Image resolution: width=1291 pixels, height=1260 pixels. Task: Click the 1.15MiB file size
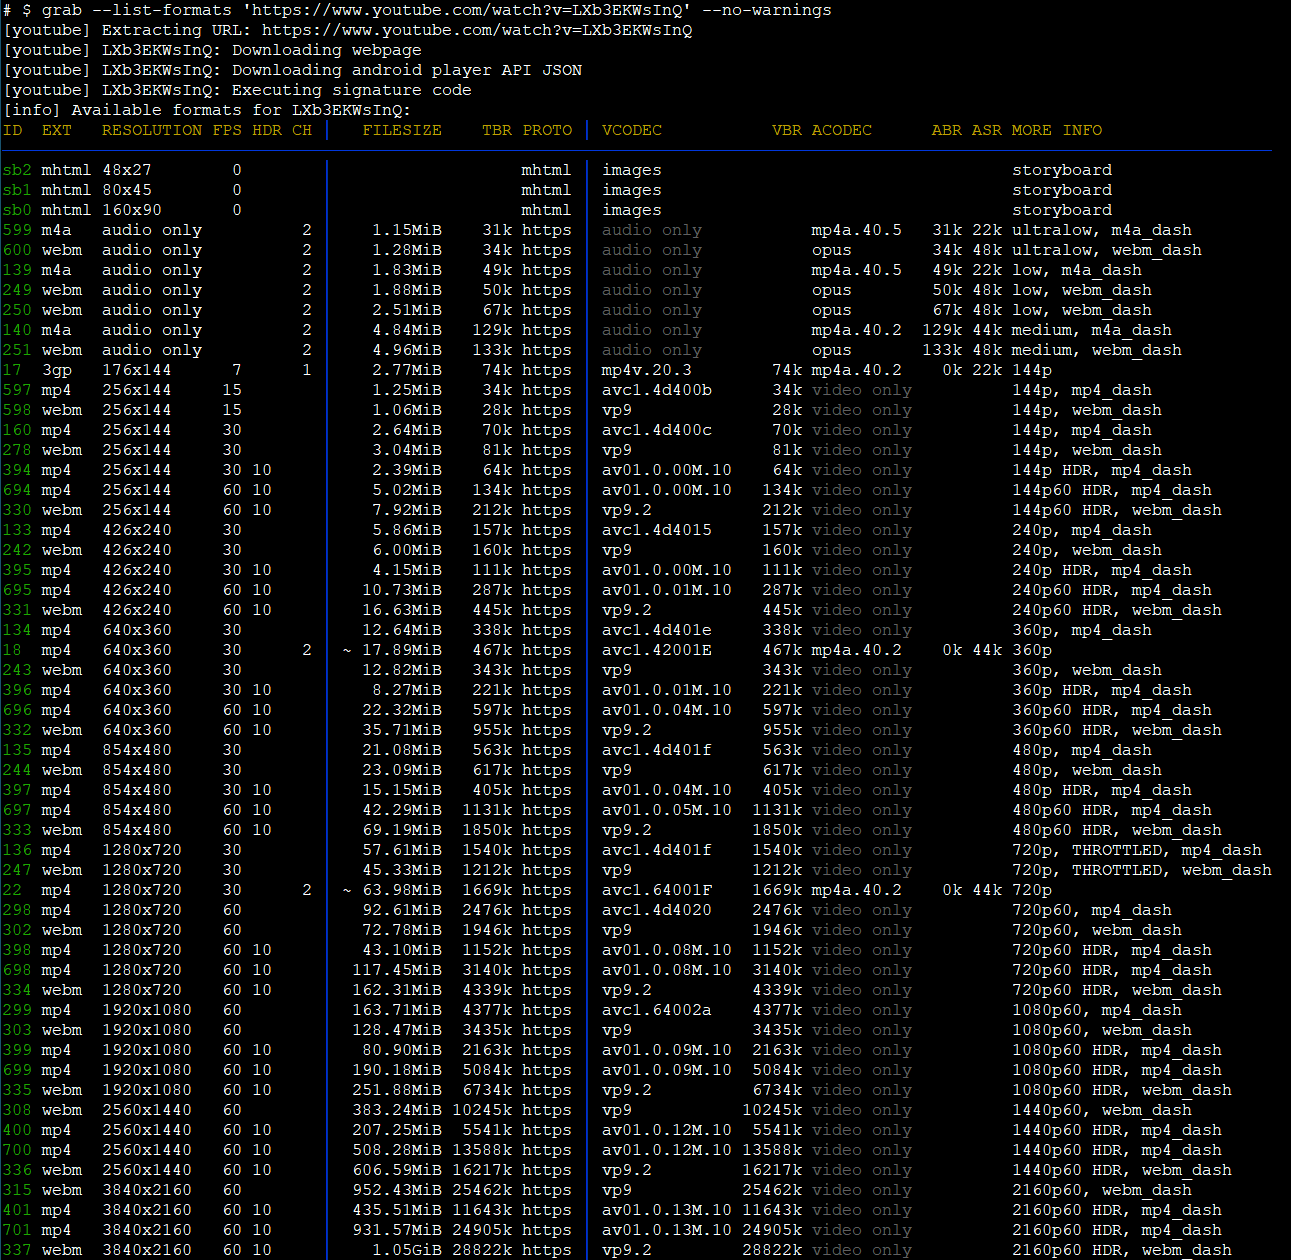(407, 230)
